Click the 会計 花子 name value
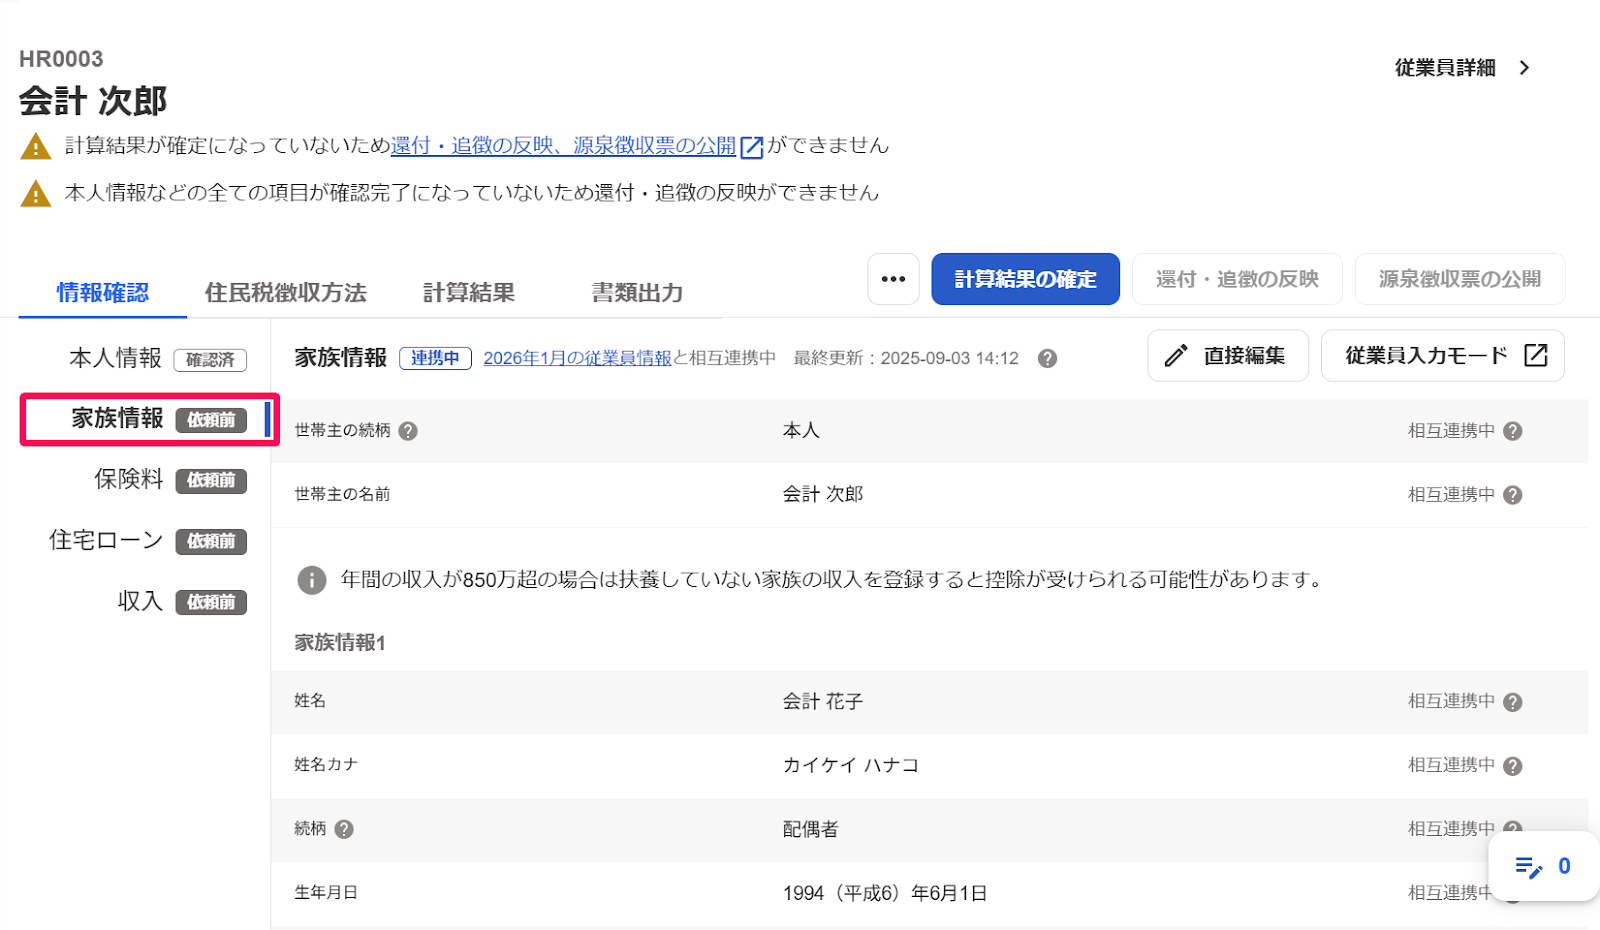 pos(823,702)
